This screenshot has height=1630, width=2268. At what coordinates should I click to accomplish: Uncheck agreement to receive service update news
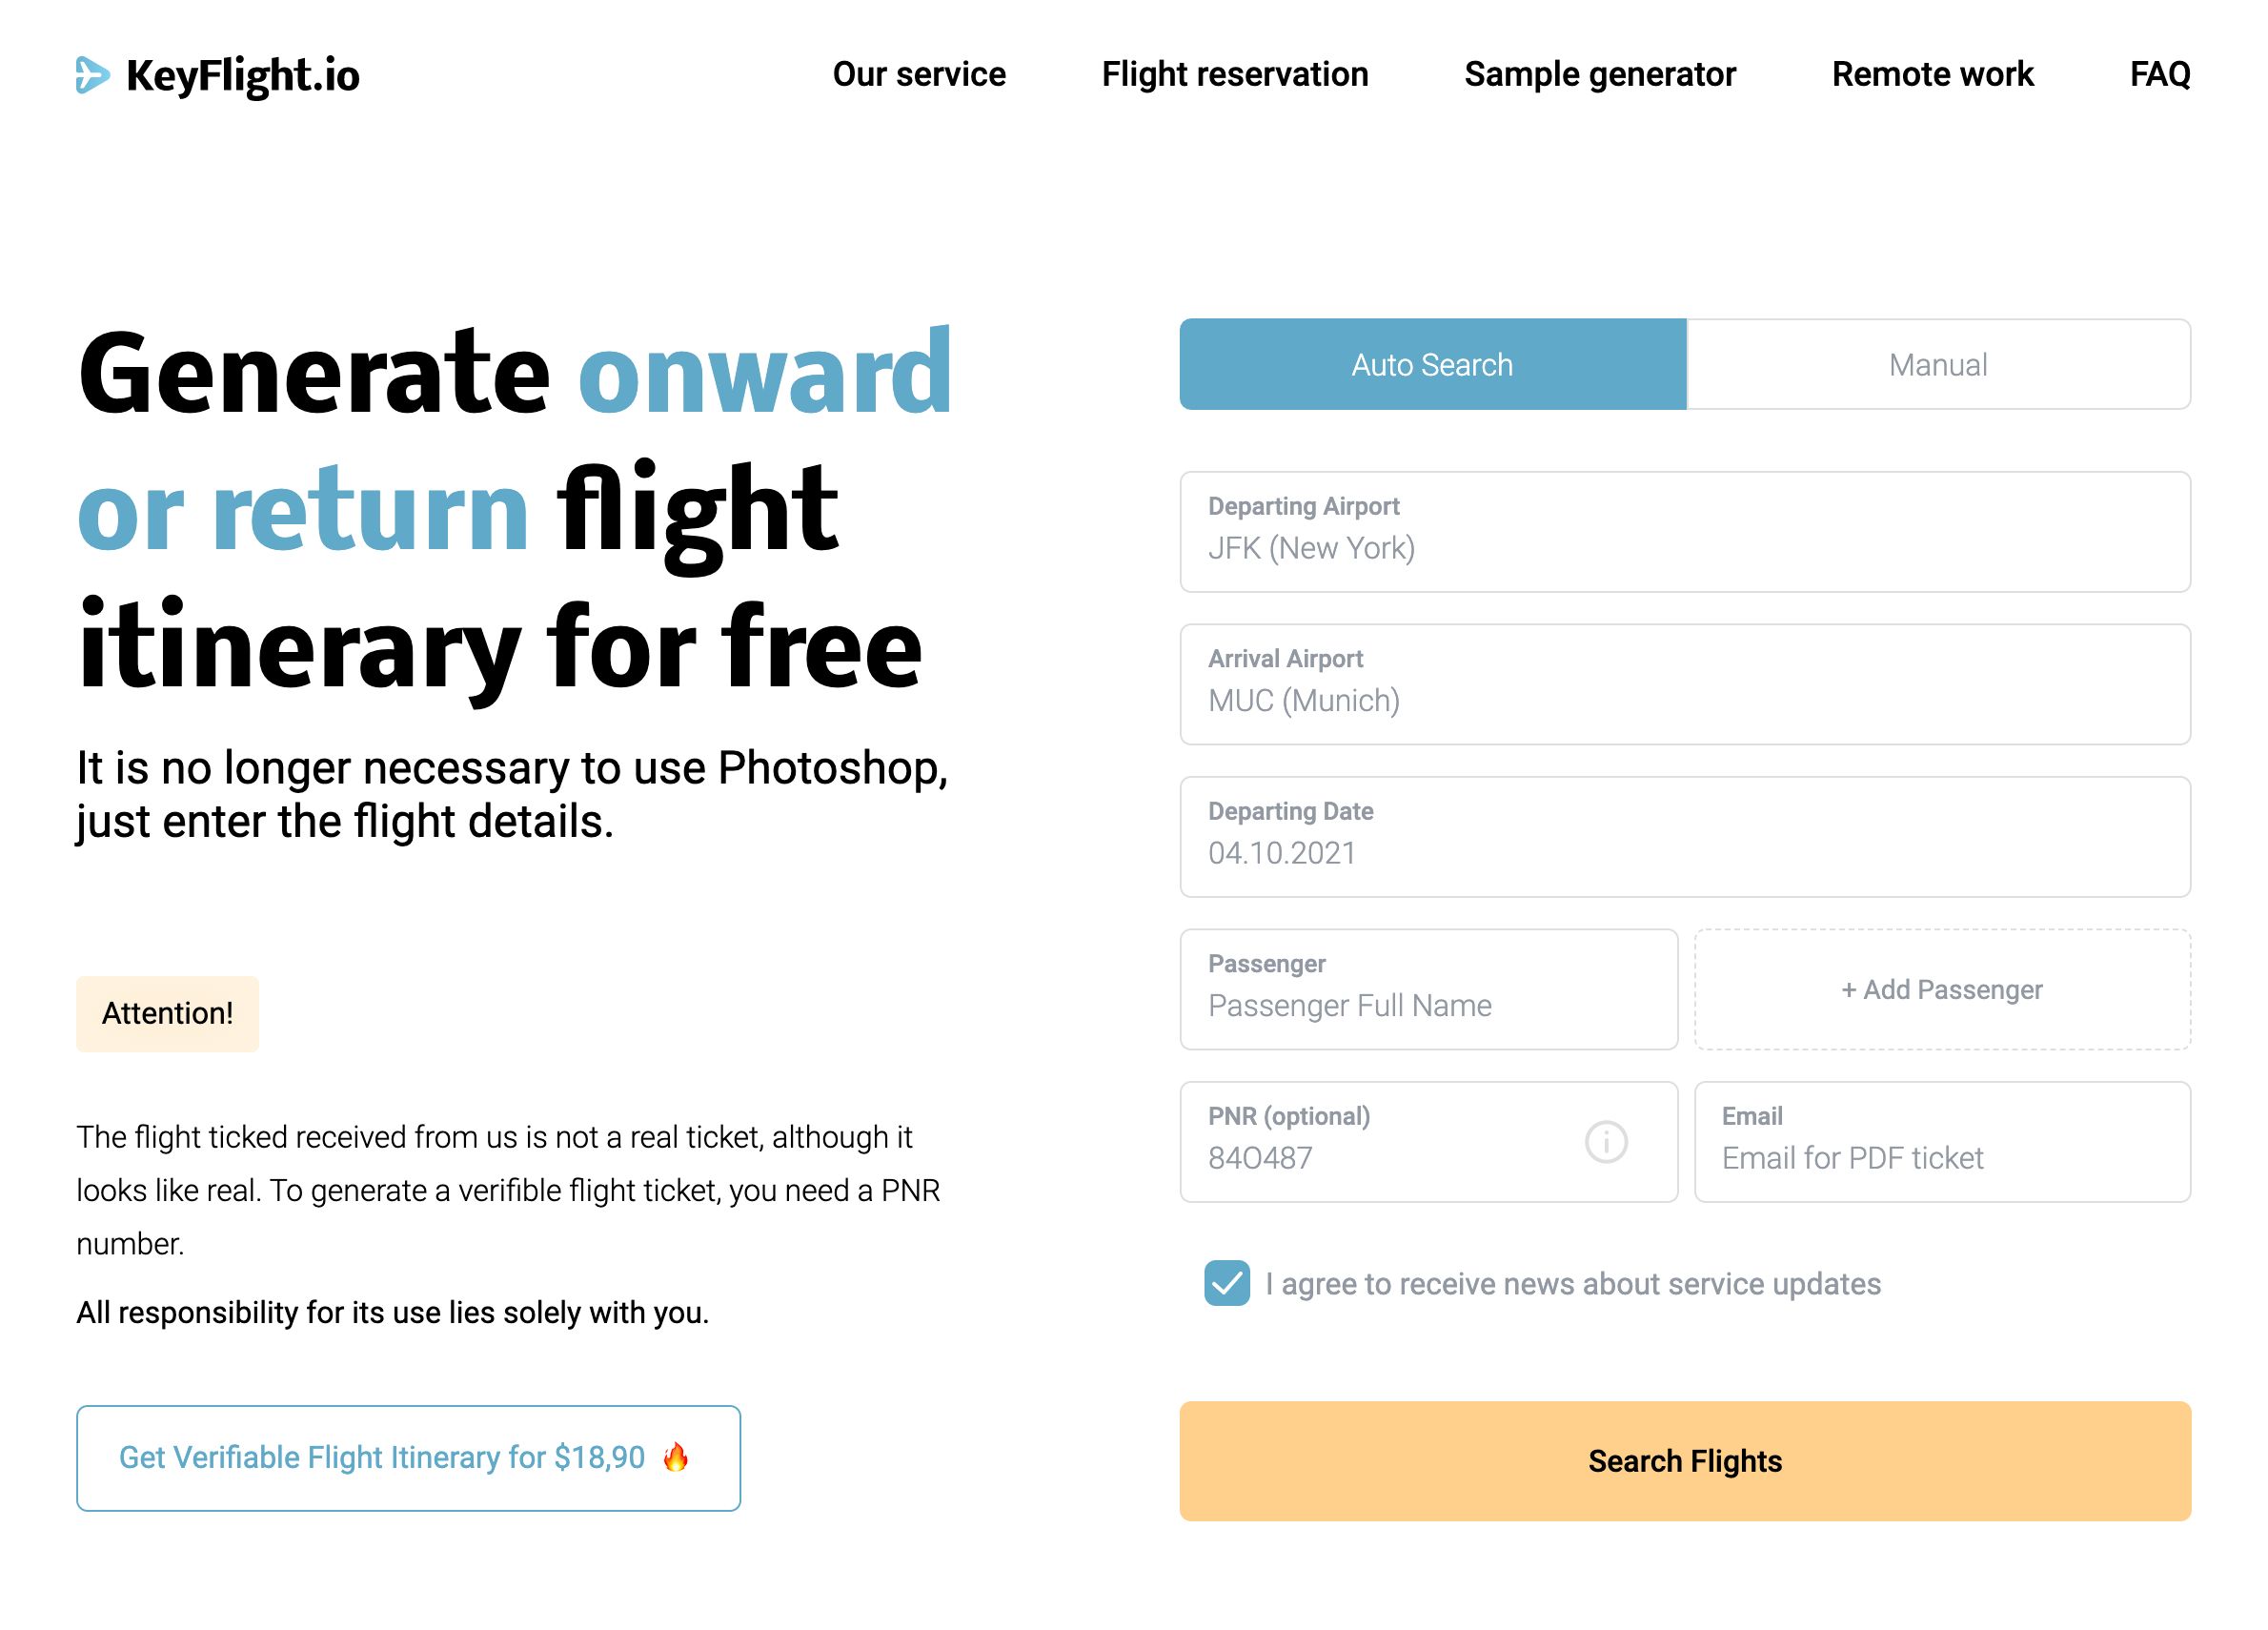tap(1227, 1283)
